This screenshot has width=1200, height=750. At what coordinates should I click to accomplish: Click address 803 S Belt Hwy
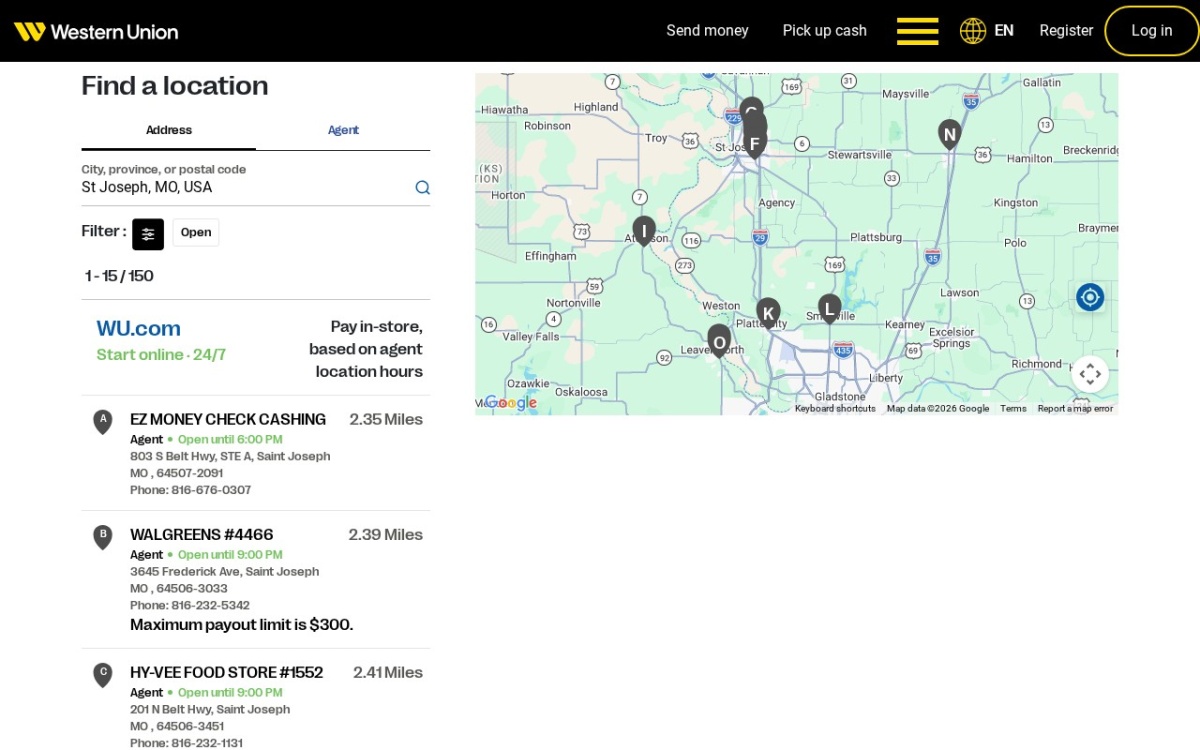(x=230, y=456)
